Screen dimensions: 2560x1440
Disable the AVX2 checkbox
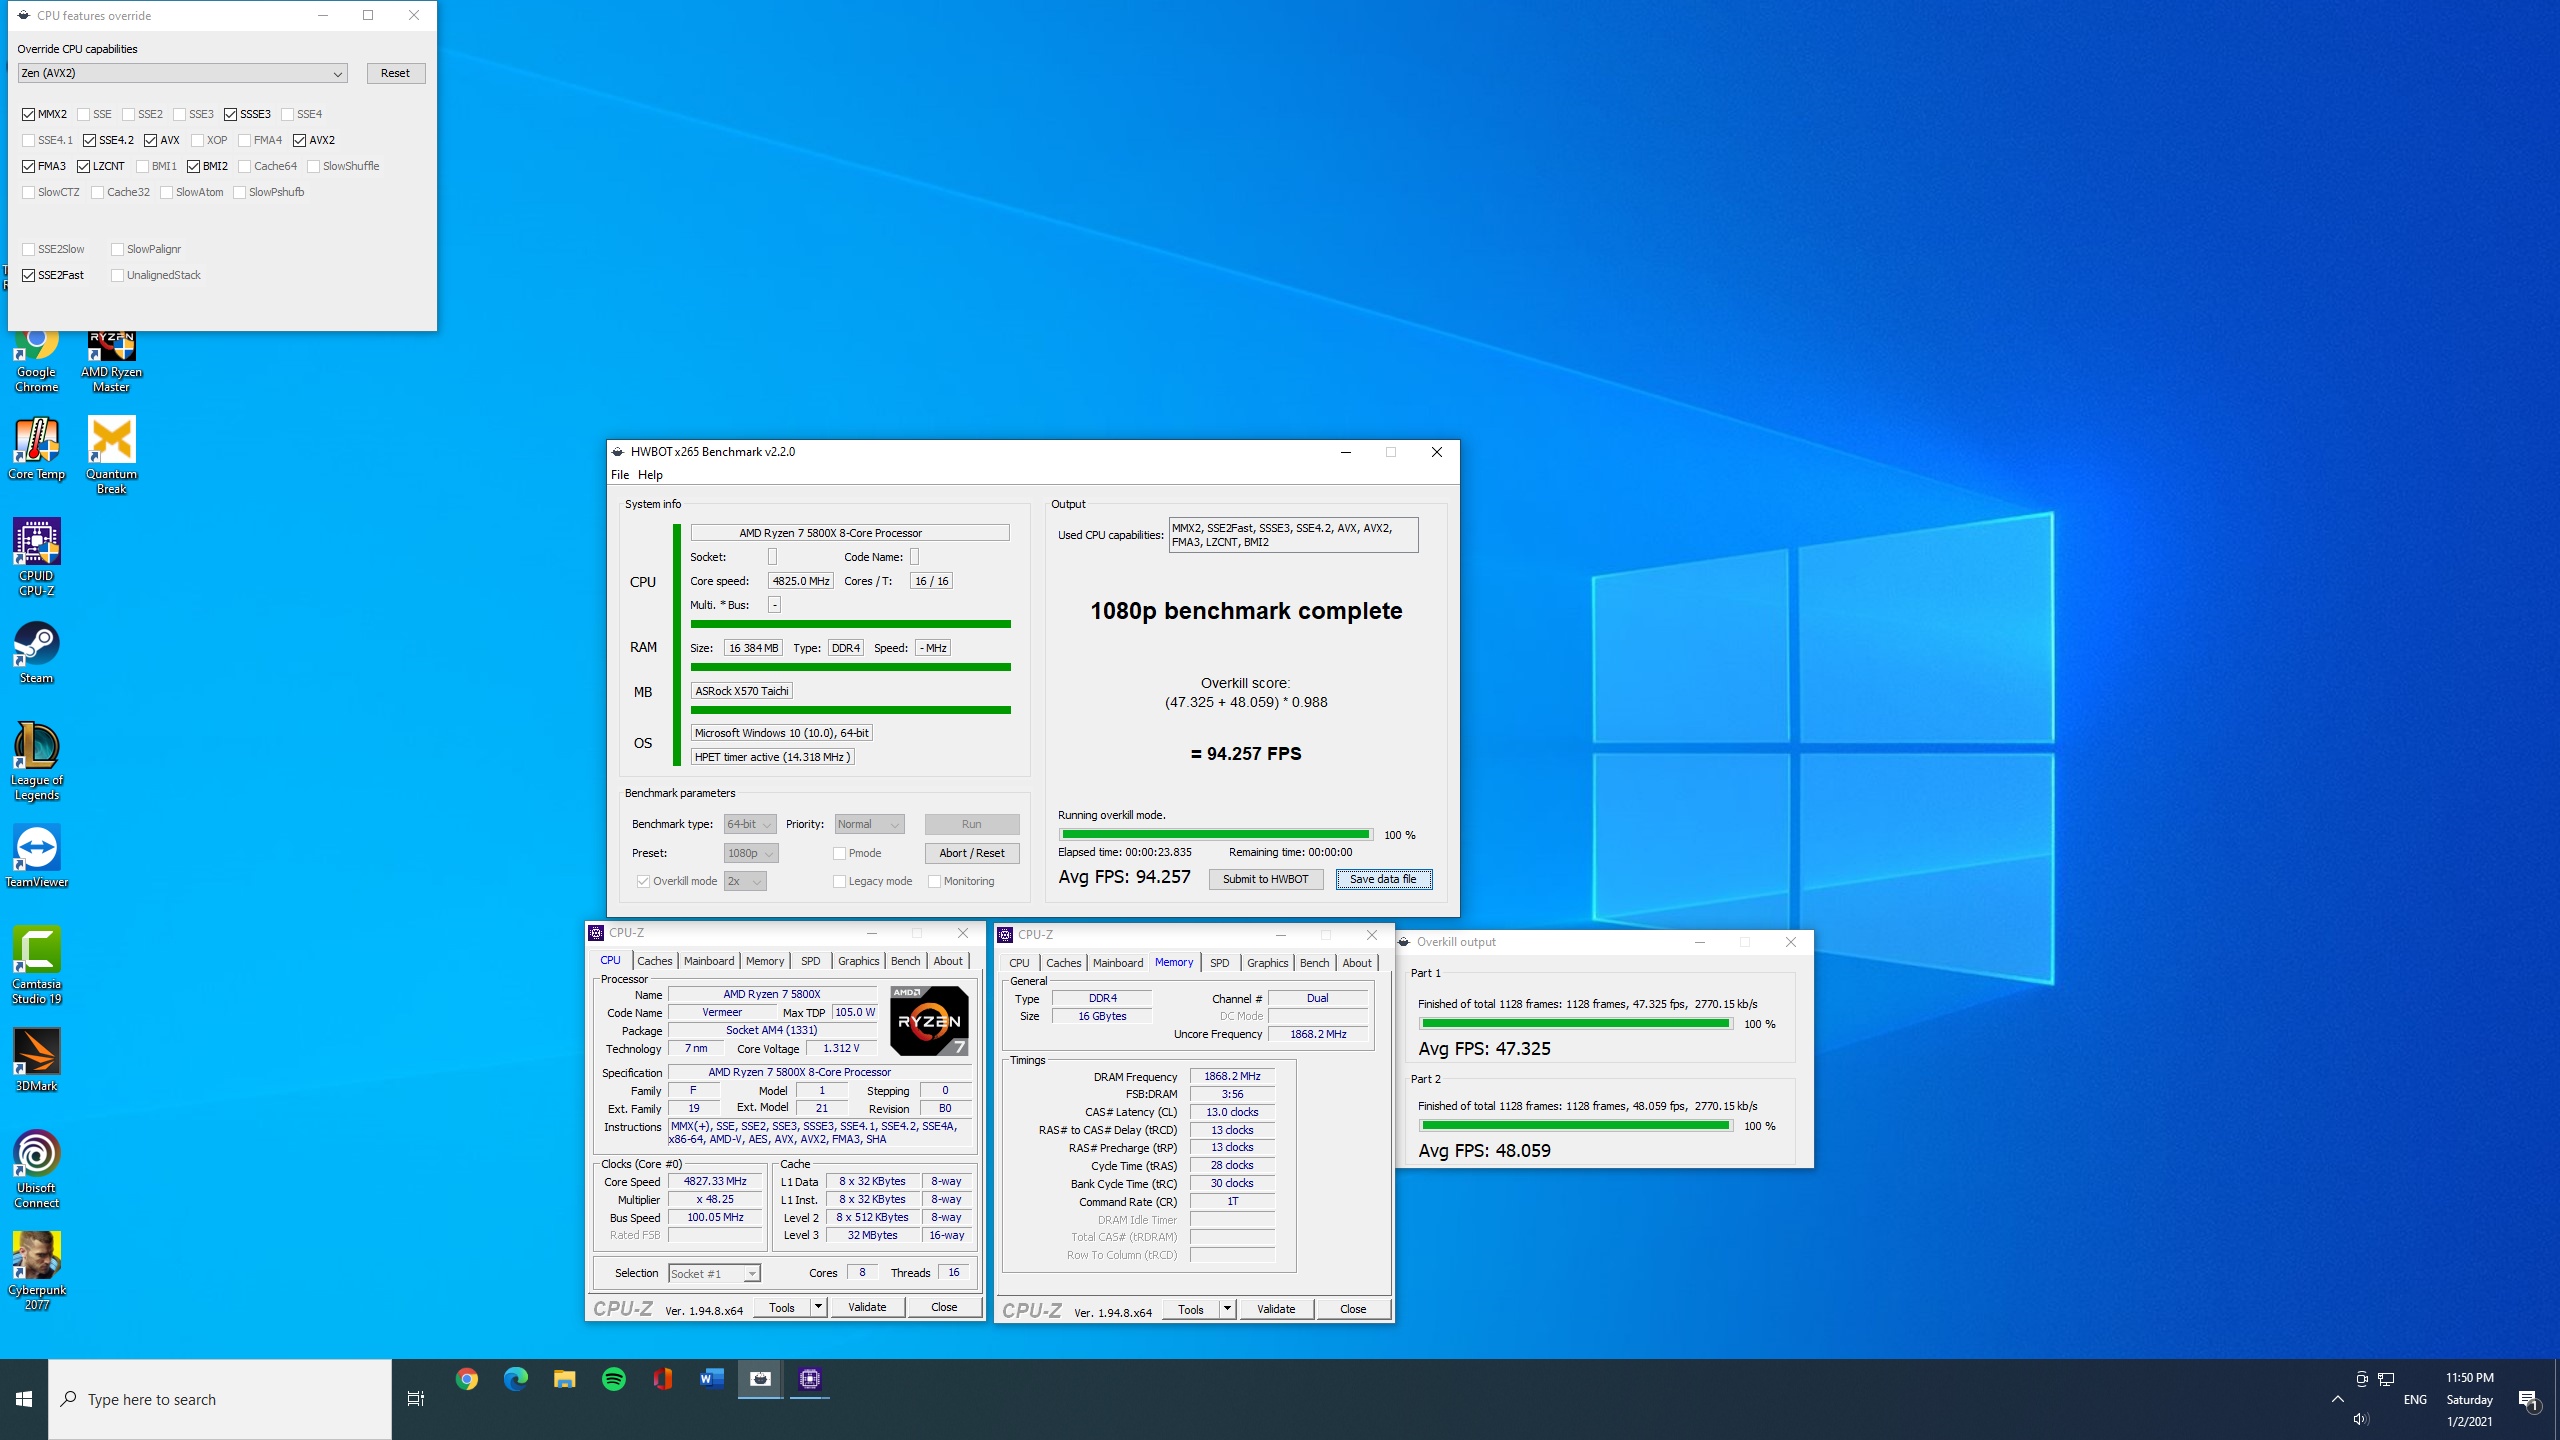[x=300, y=140]
